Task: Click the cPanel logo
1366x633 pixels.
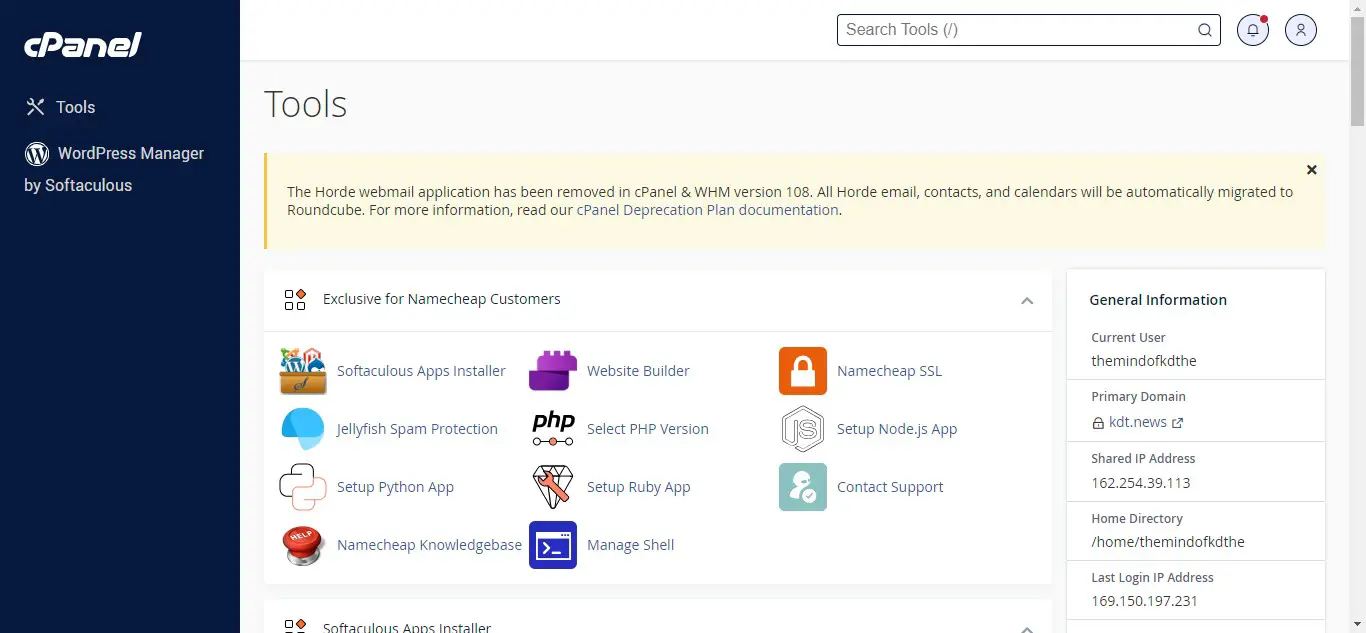Action: coord(83,45)
